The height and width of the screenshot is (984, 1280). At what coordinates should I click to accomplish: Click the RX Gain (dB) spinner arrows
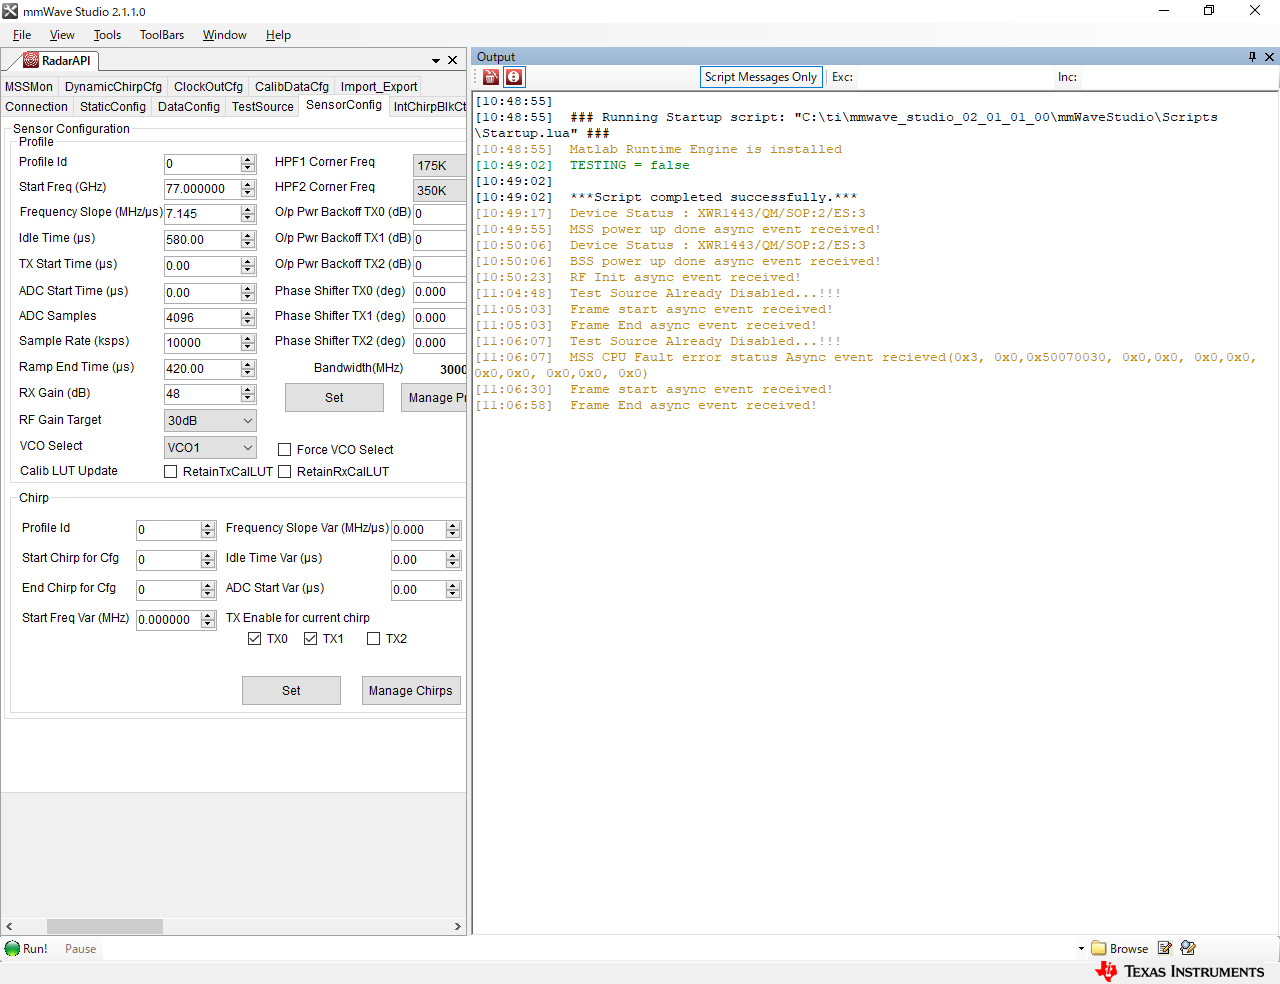click(248, 394)
